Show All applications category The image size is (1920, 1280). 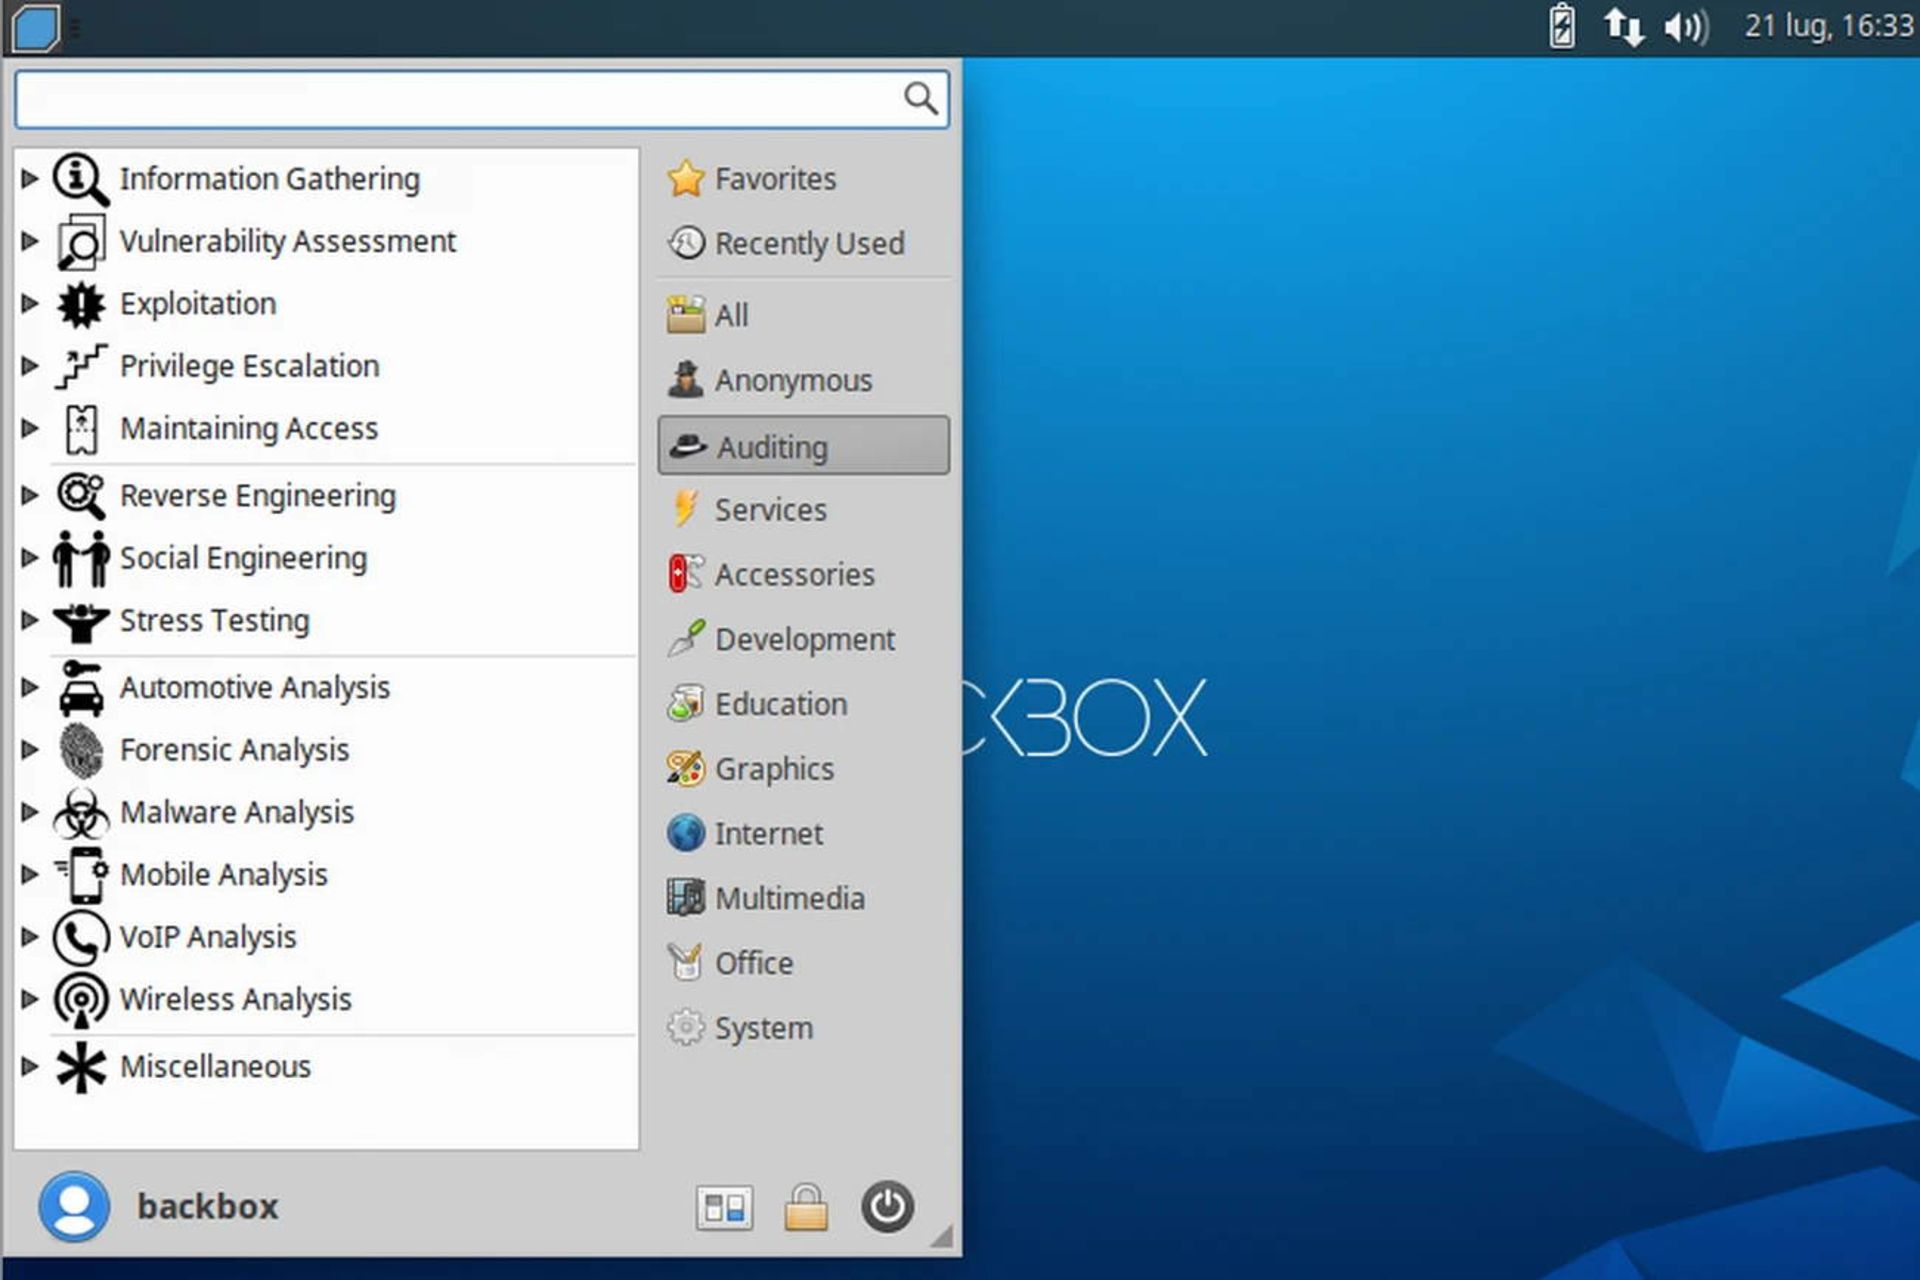804,315
